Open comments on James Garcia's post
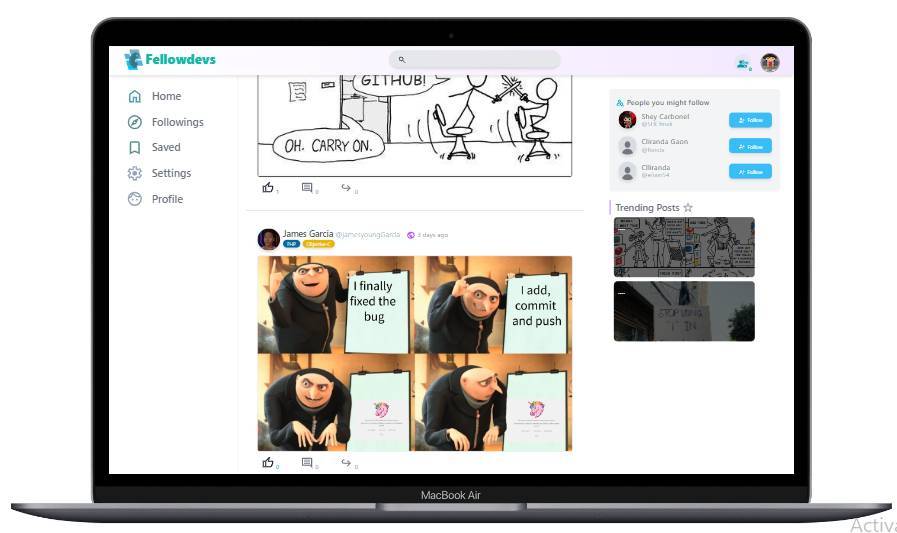897x533 pixels. coord(307,462)
